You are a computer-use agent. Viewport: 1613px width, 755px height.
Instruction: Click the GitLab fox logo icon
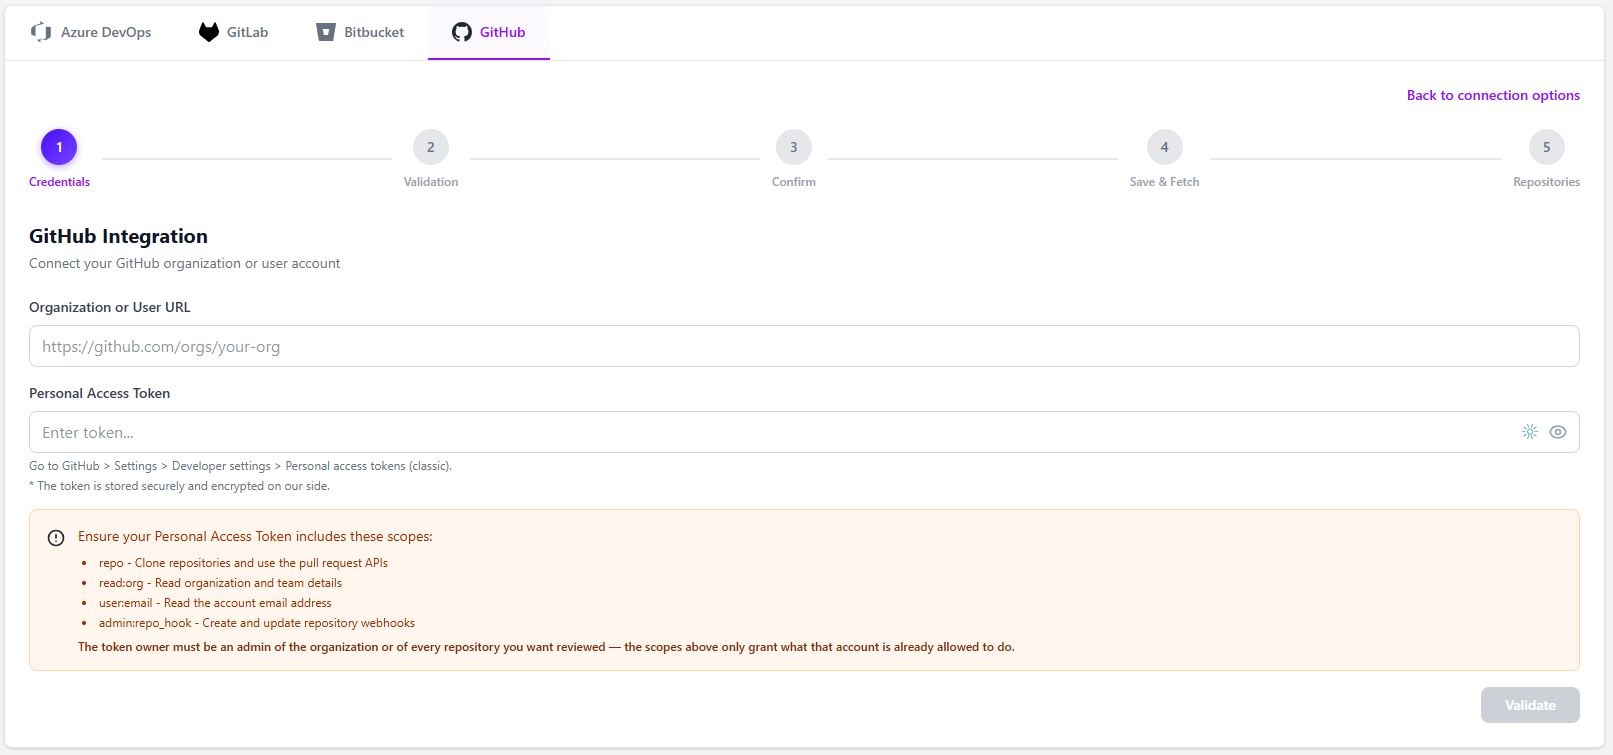point(209,32)
